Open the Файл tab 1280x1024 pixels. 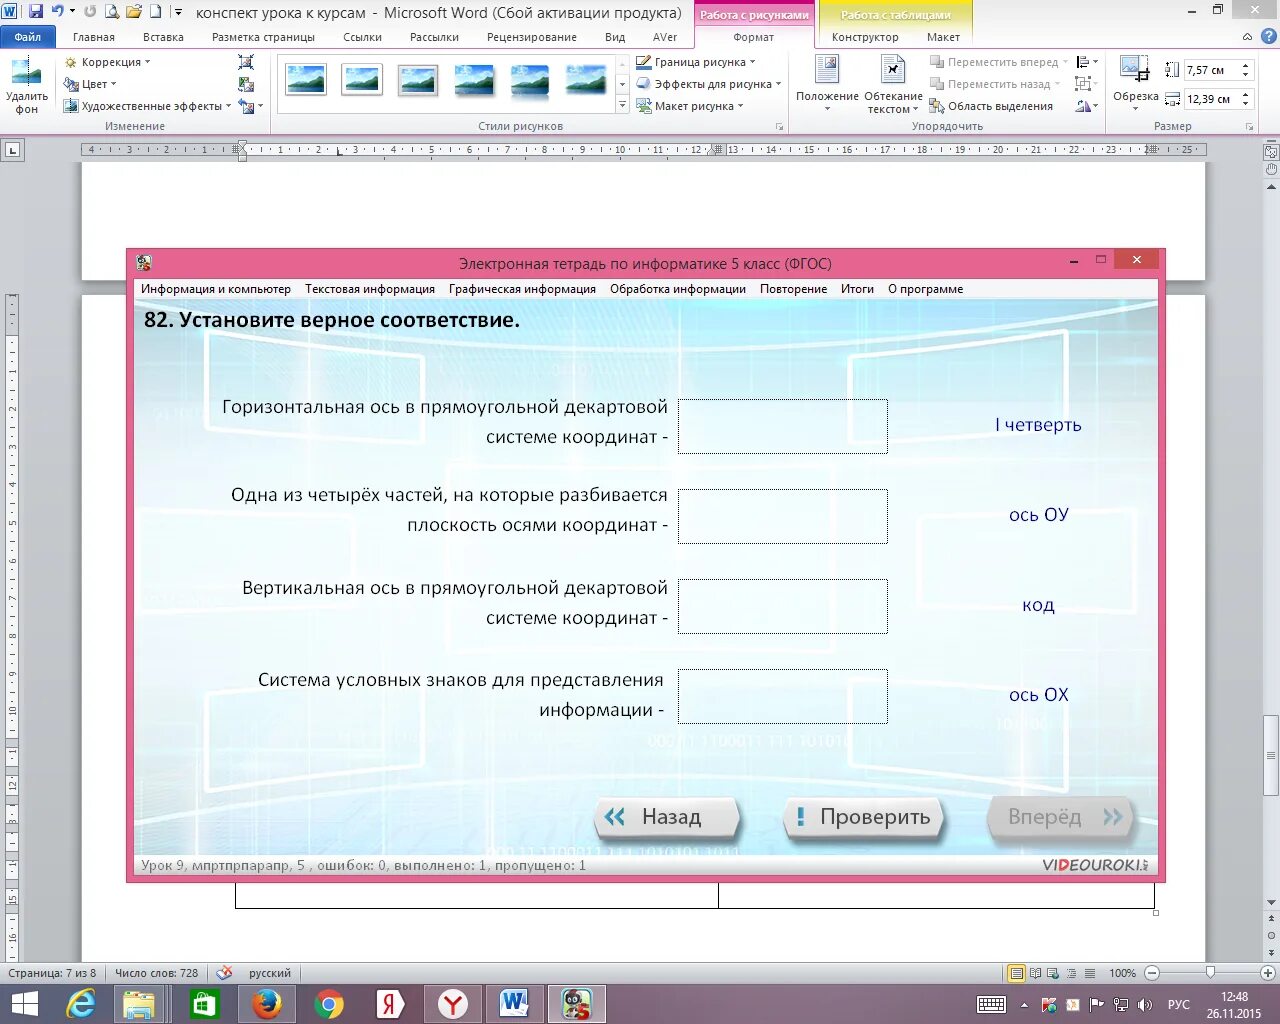click(x=28, y=37)
